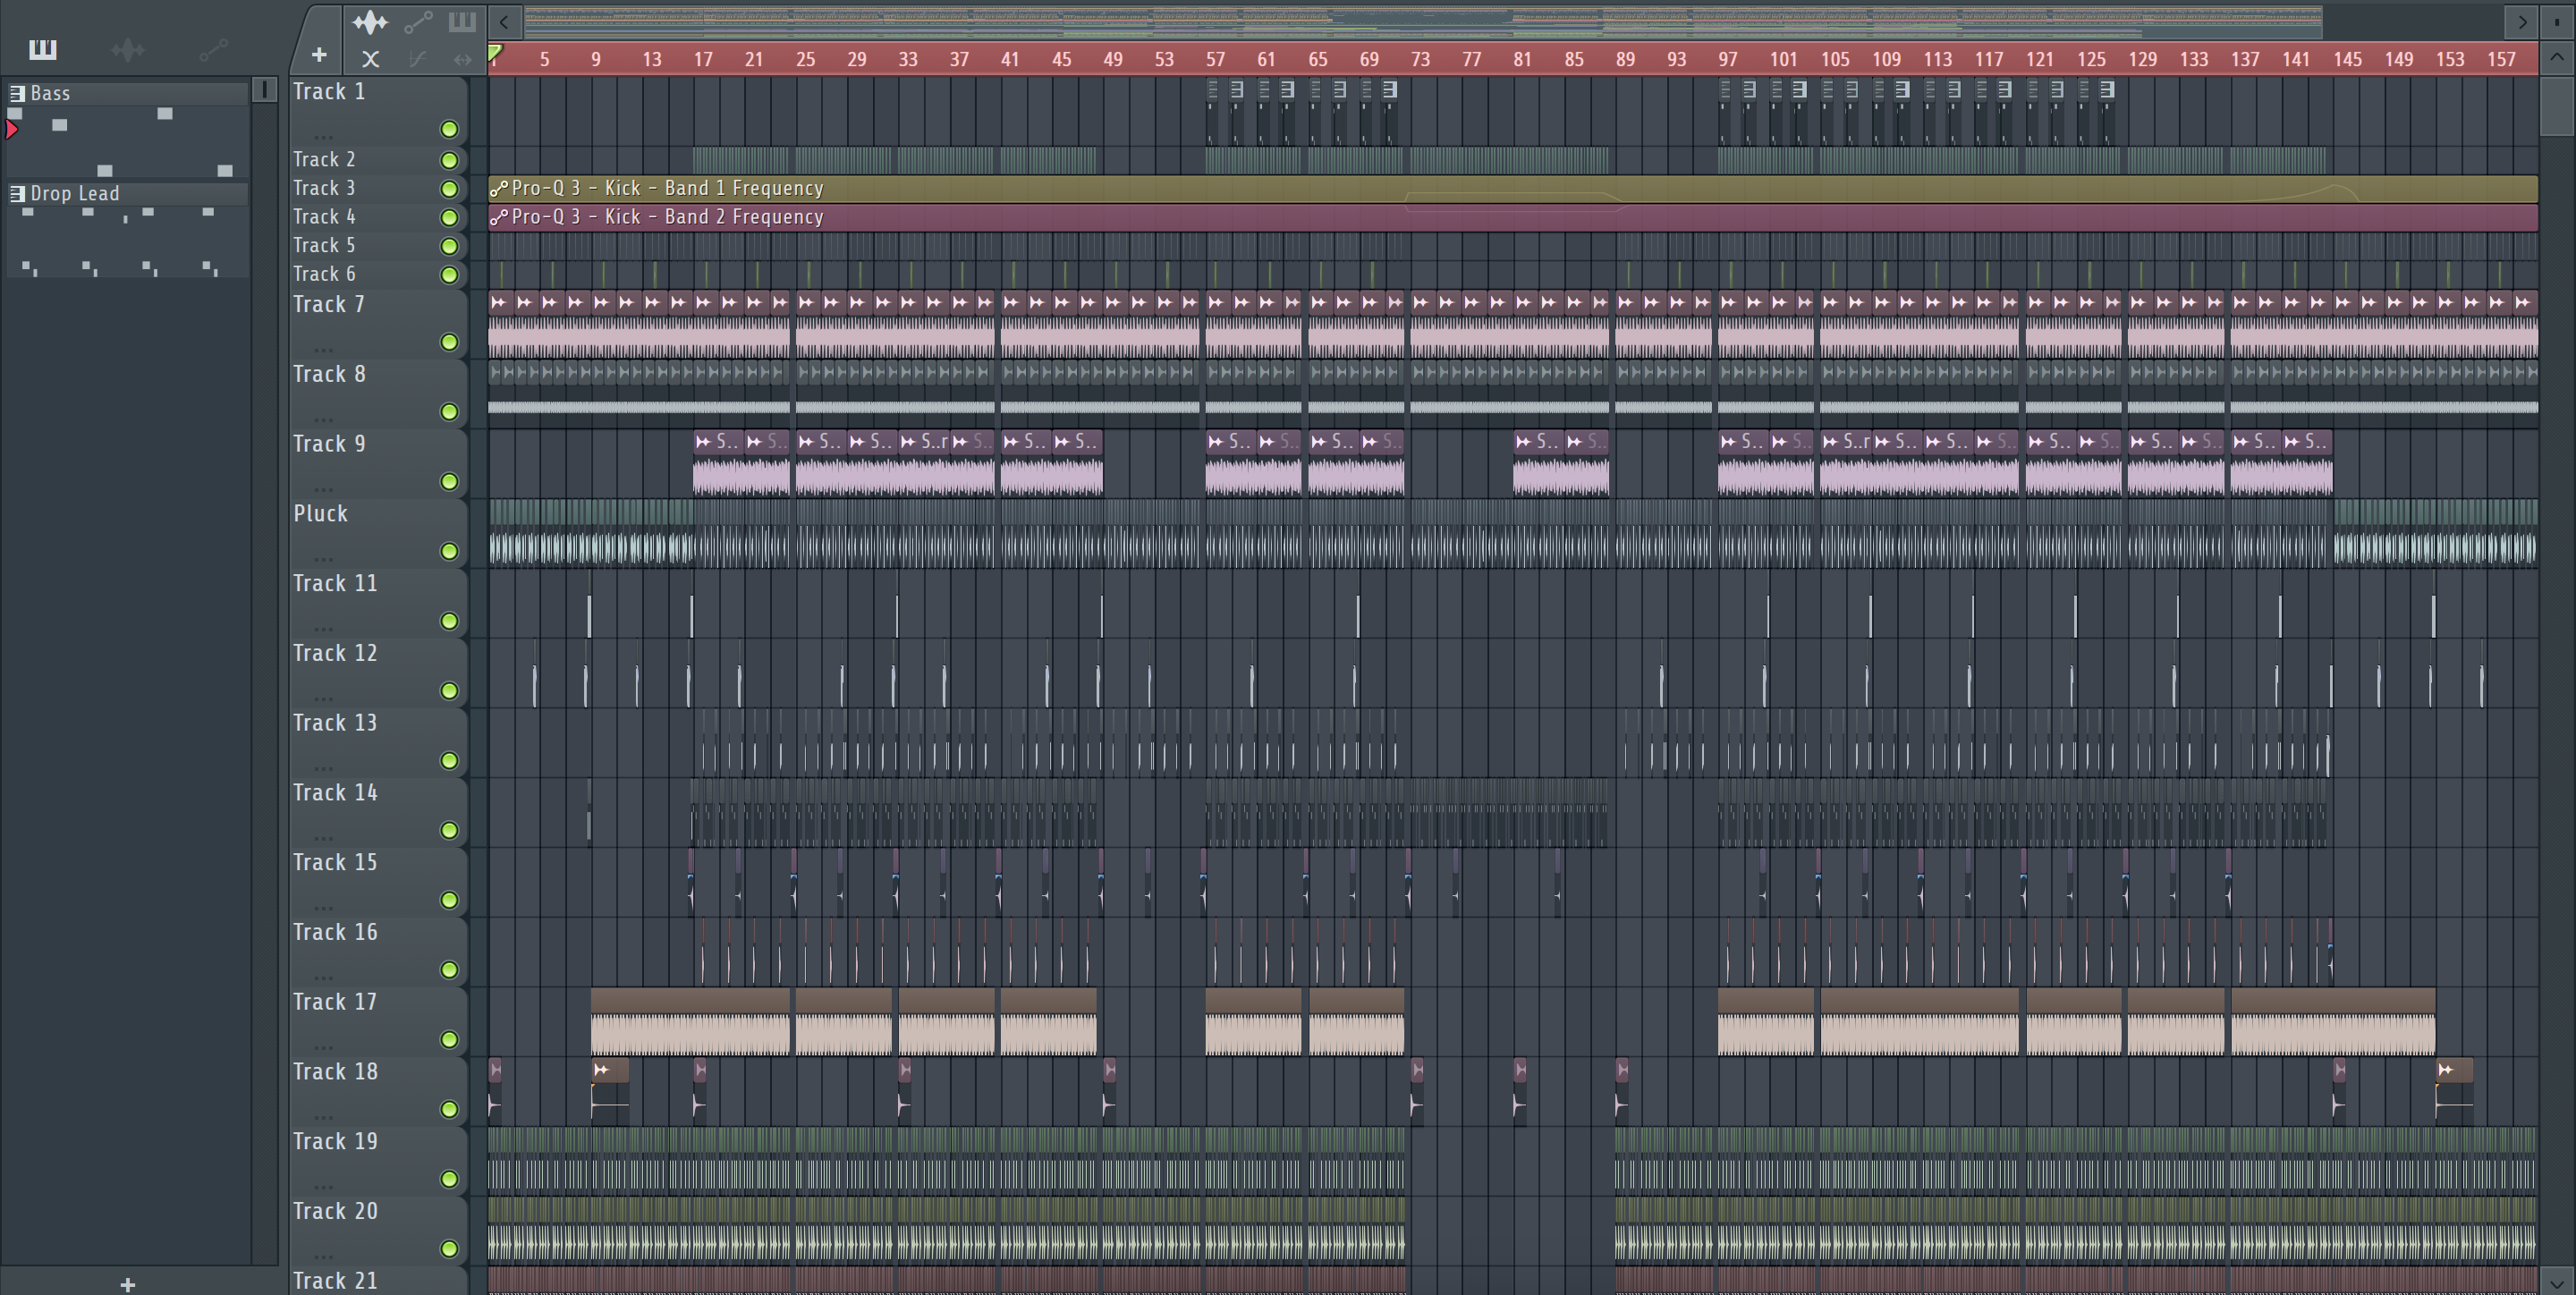The height and width of the screenshot is (1295, 2576).
Task: Open clip menu of Track 9's first clip at bar 17
Action: (704, 441)
